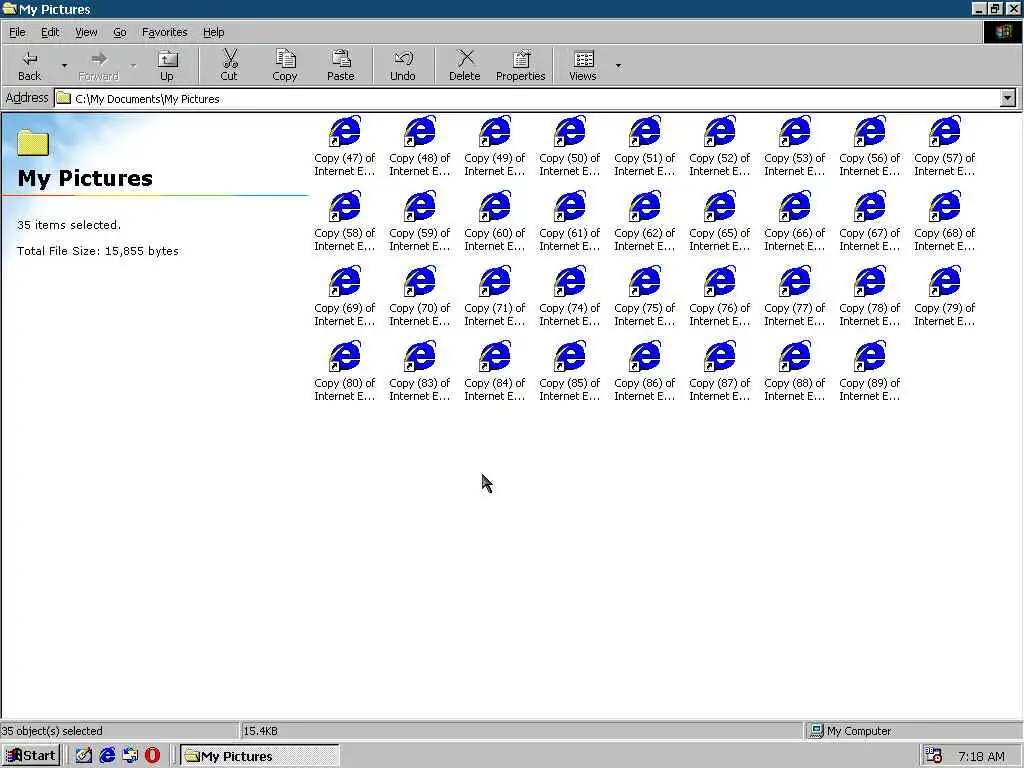This screenshot has height=768, width=1024.
Task: Open Properties for selected items
Action: [520, 65]
